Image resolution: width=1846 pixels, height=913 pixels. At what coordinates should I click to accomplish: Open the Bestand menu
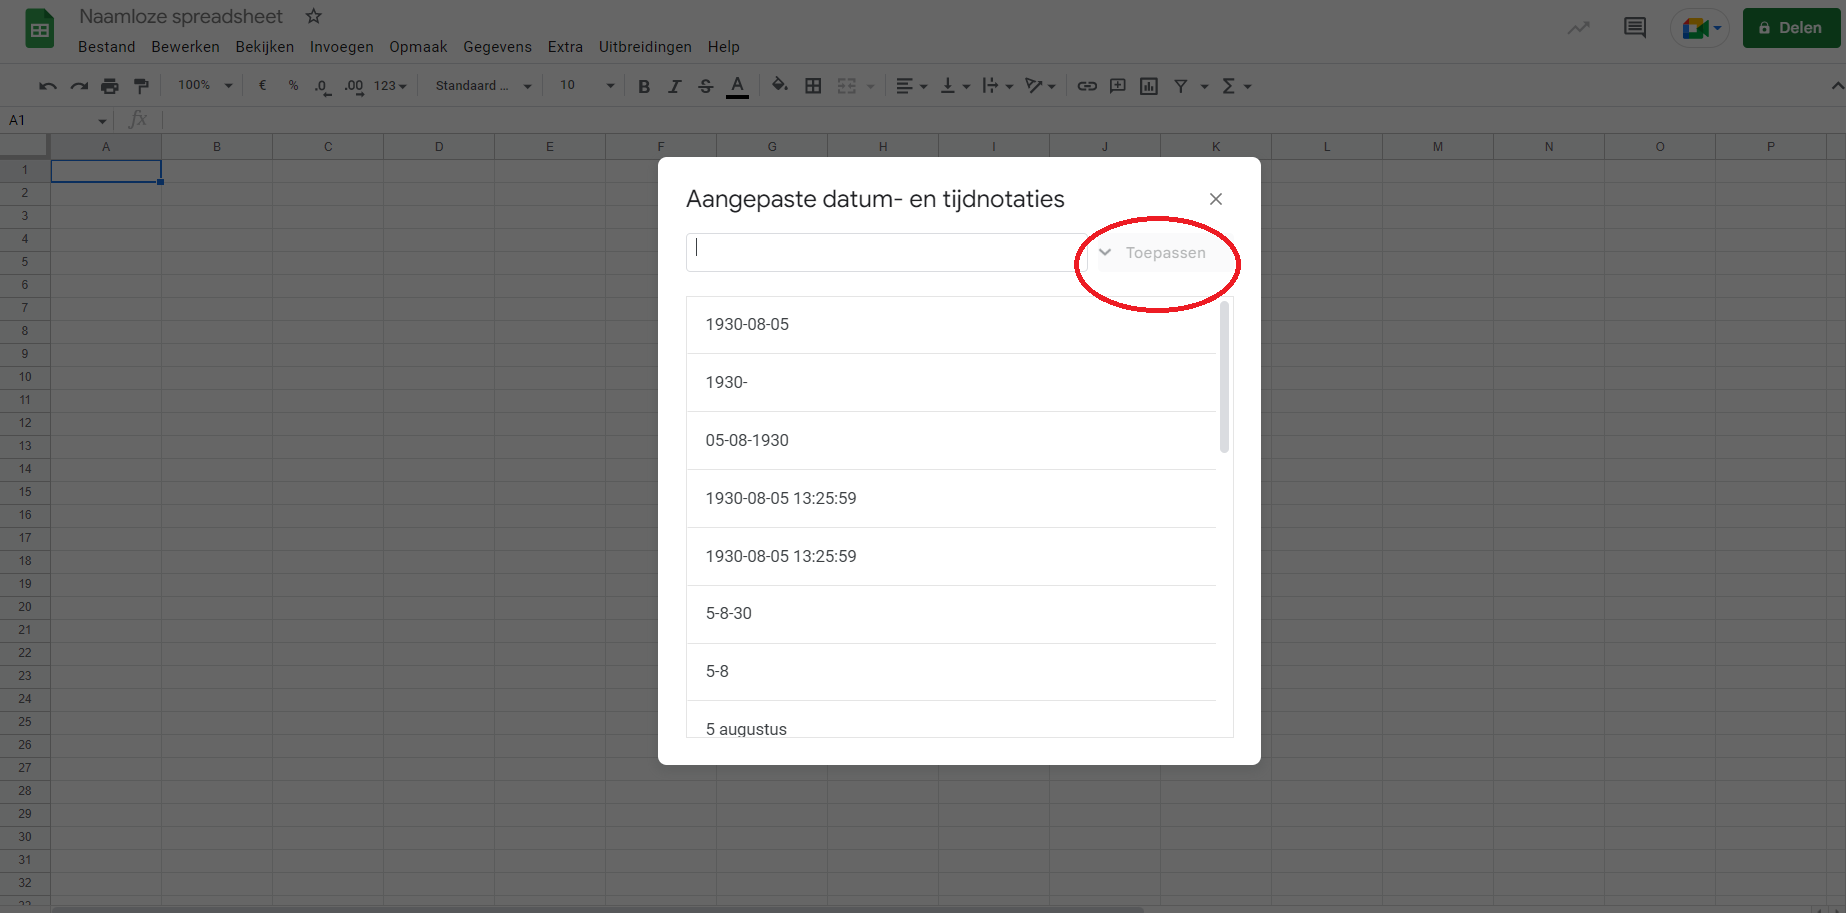tap(106, 46)
